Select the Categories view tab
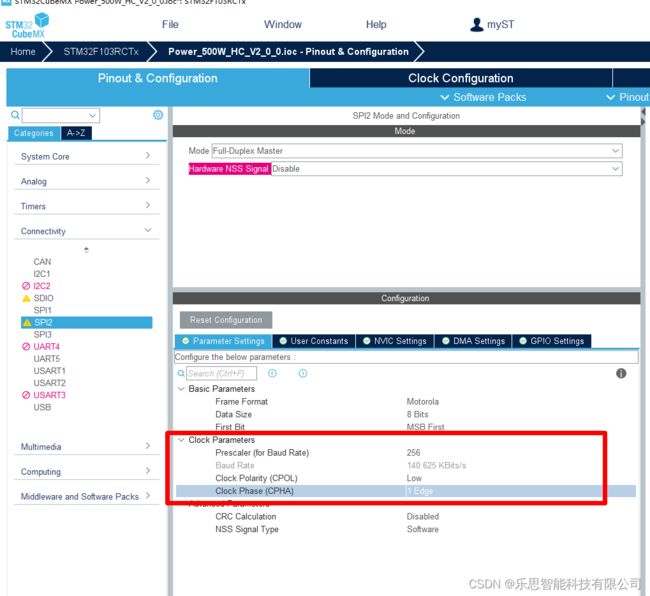This screenshot has height=596, width=650. [x=34, y=133]
